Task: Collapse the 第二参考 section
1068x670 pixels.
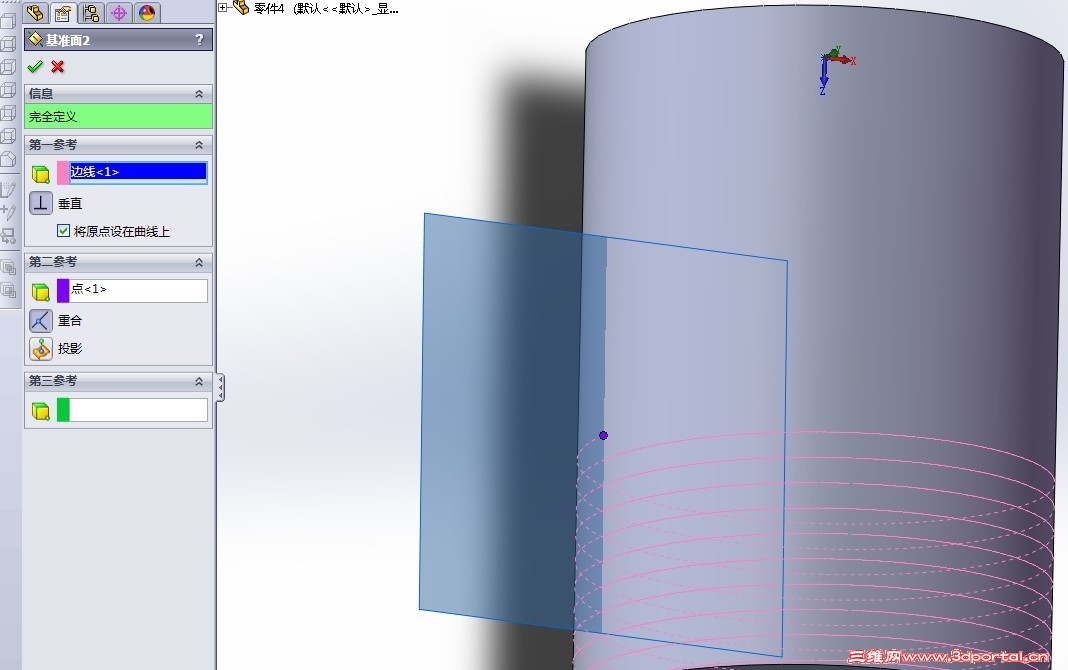Action: (199, 262)
